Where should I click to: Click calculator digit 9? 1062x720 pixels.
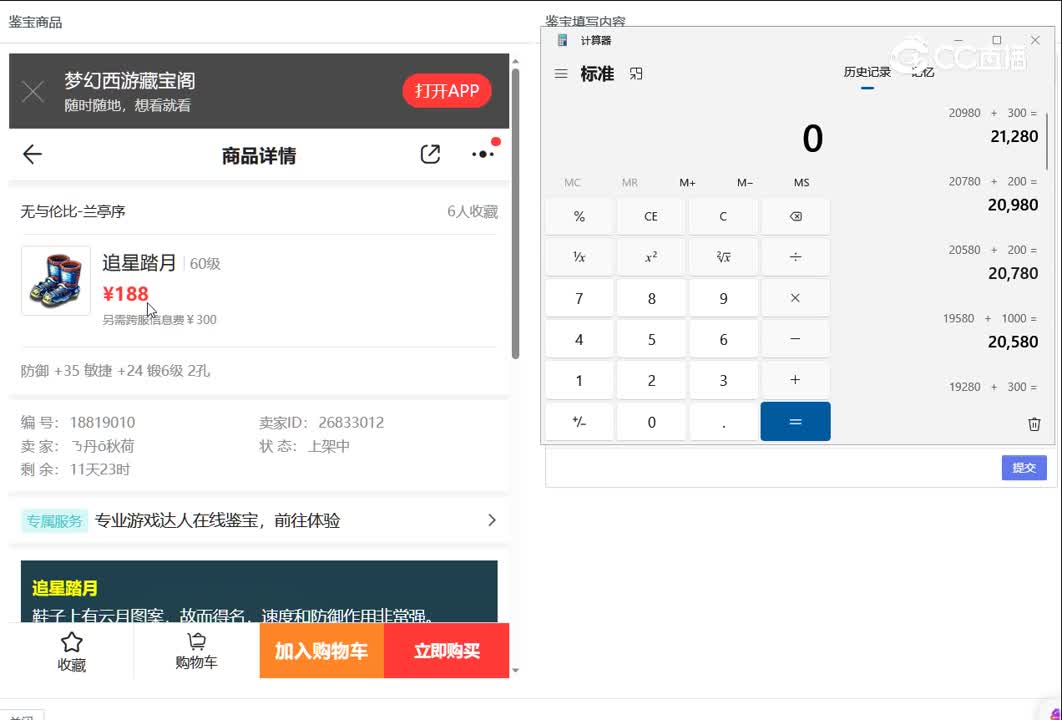coord(723,299)
